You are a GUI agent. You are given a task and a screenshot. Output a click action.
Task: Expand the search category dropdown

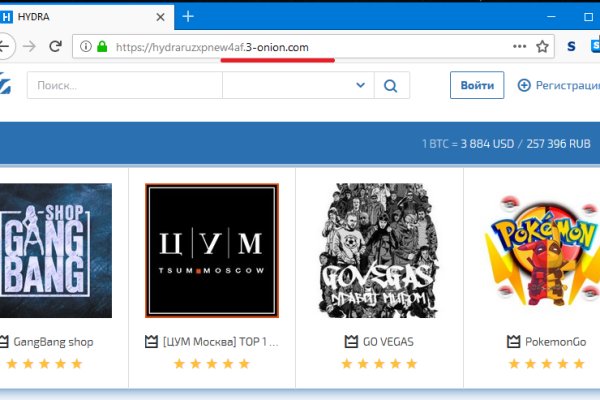(x=360, y=86)
